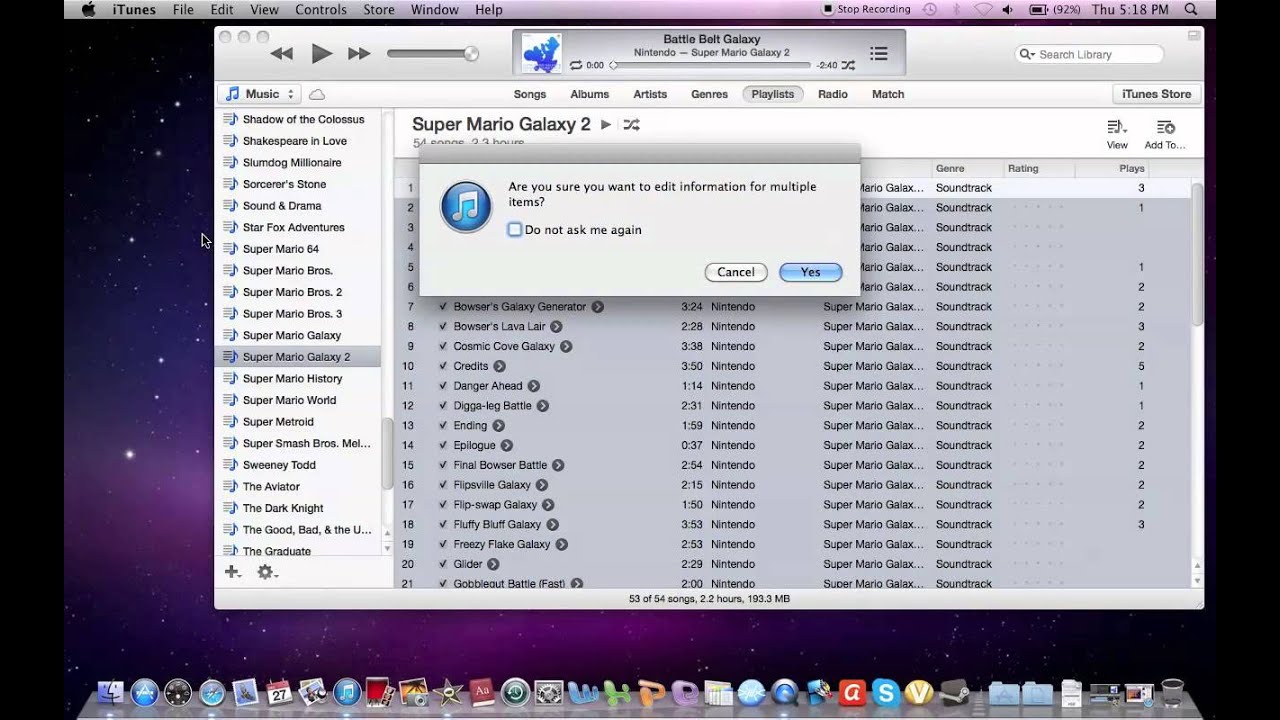This screenshot has width=1280, height=720.
Task: Play the current track in iTunes
Action: [321, 54]
